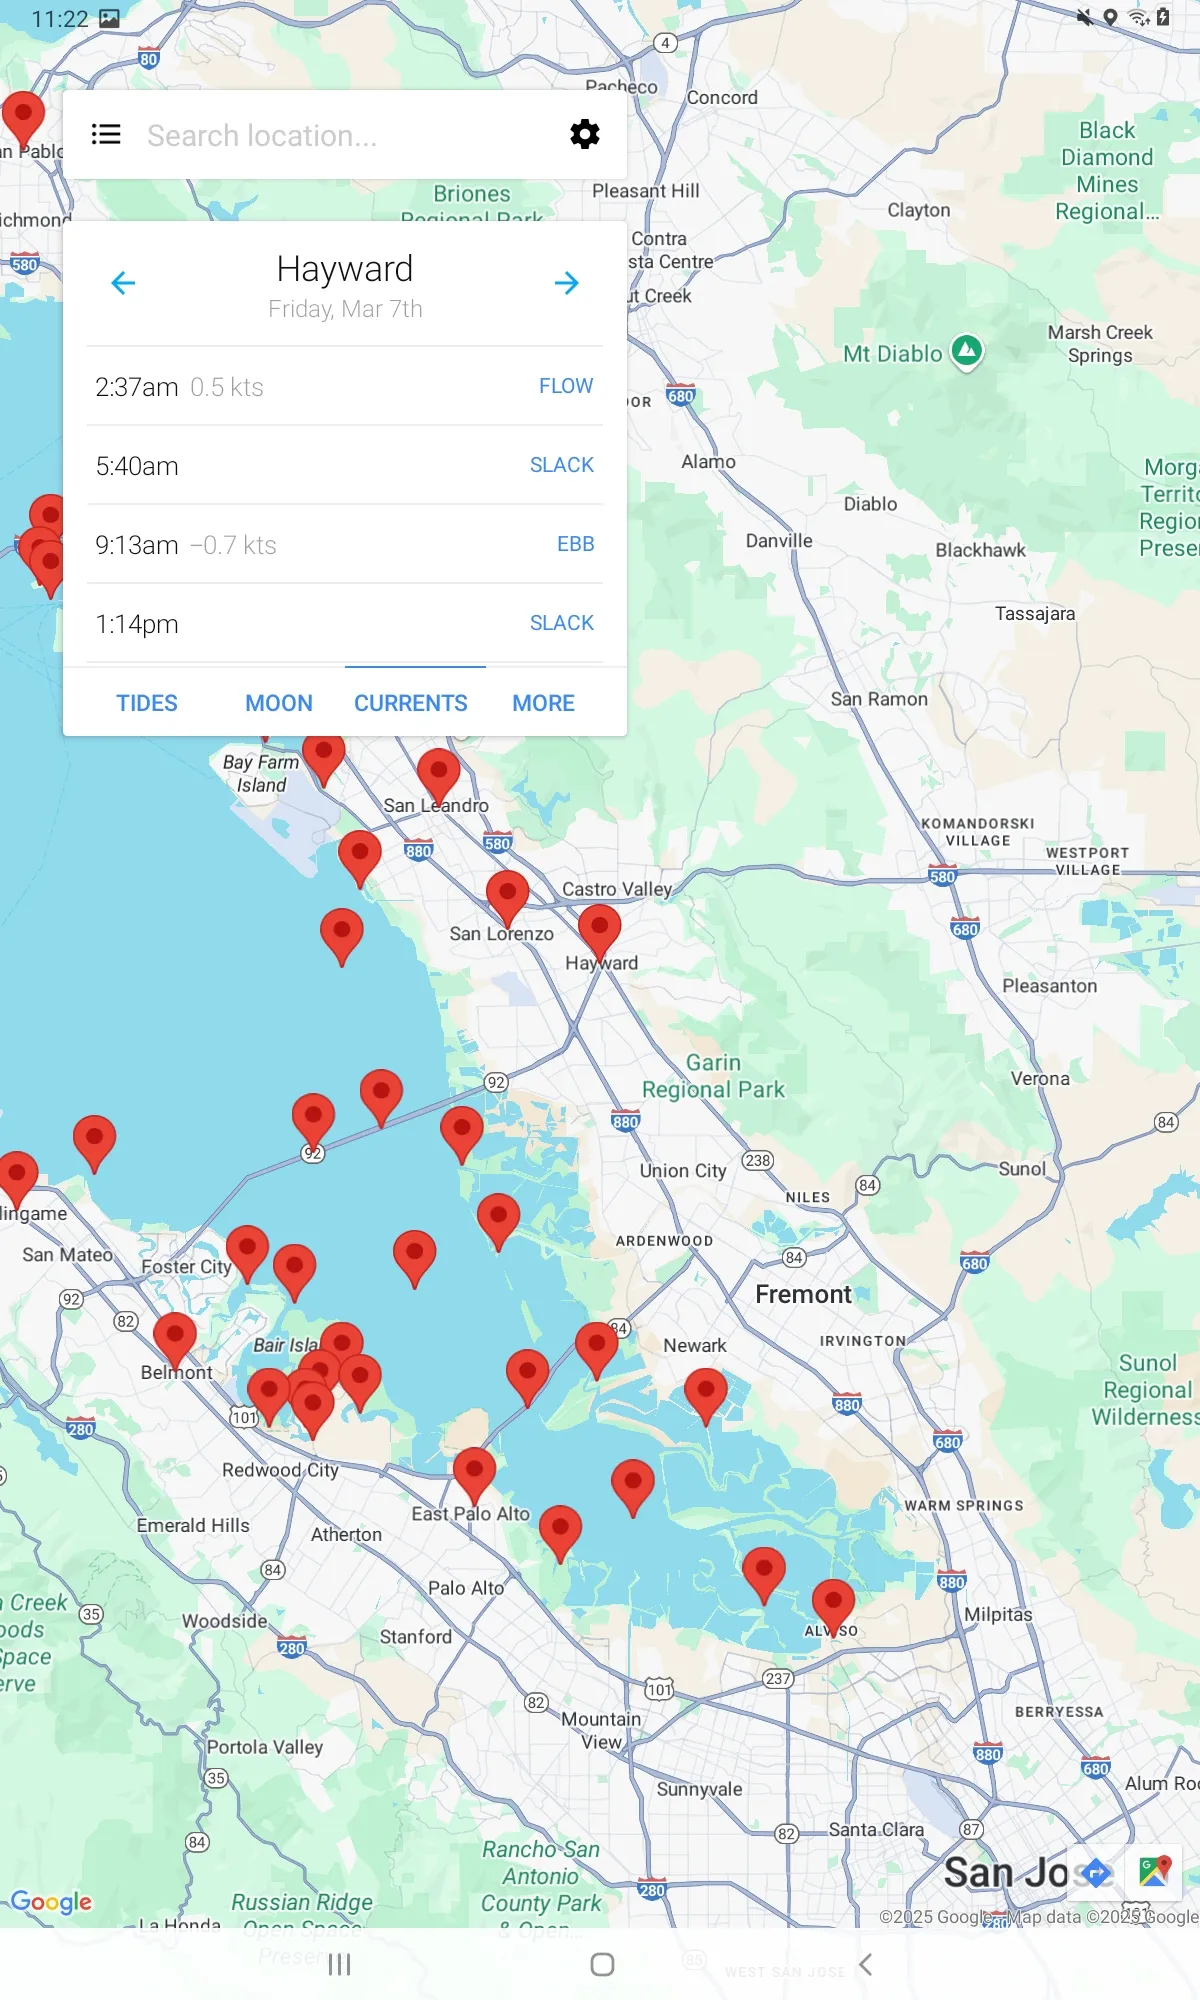This screenshot has width=1200, height=2000.
Task: Tap the 9:13am EBB entry
Action: coord(344,545)
